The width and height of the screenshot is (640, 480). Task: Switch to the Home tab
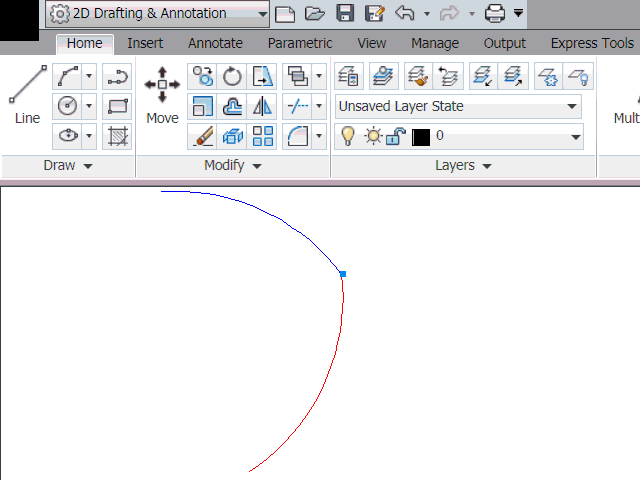tap(84, 43)
